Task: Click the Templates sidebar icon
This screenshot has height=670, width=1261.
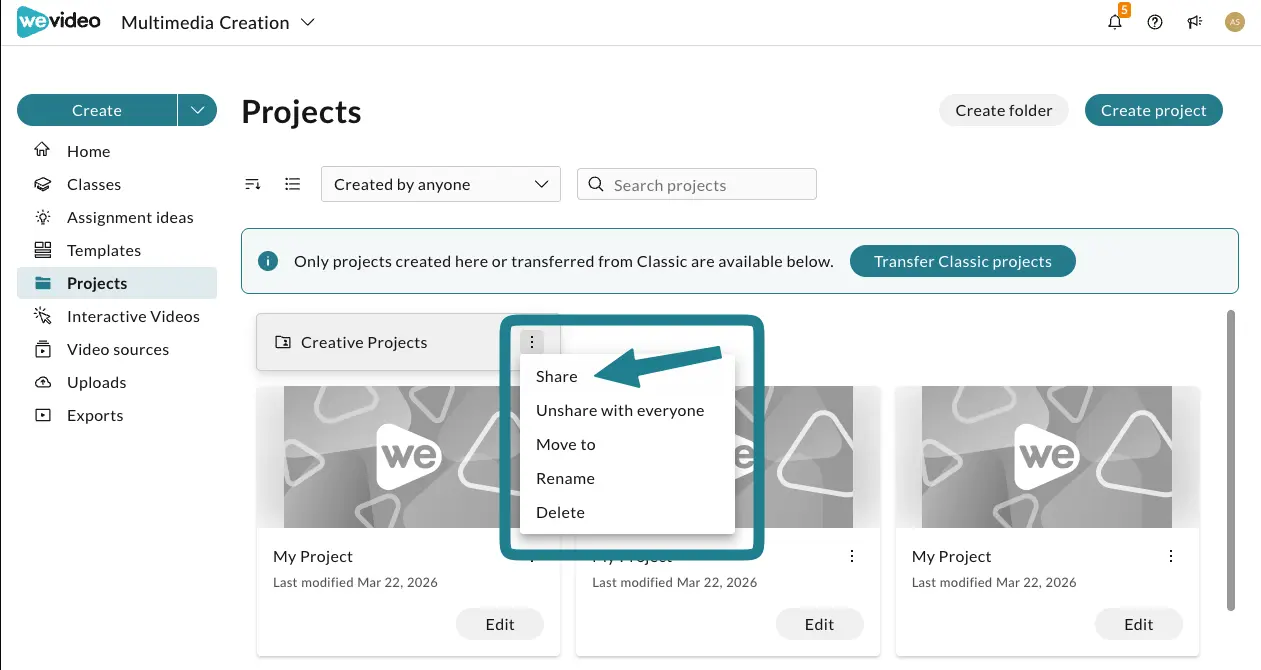Action: tap(42, 250)
